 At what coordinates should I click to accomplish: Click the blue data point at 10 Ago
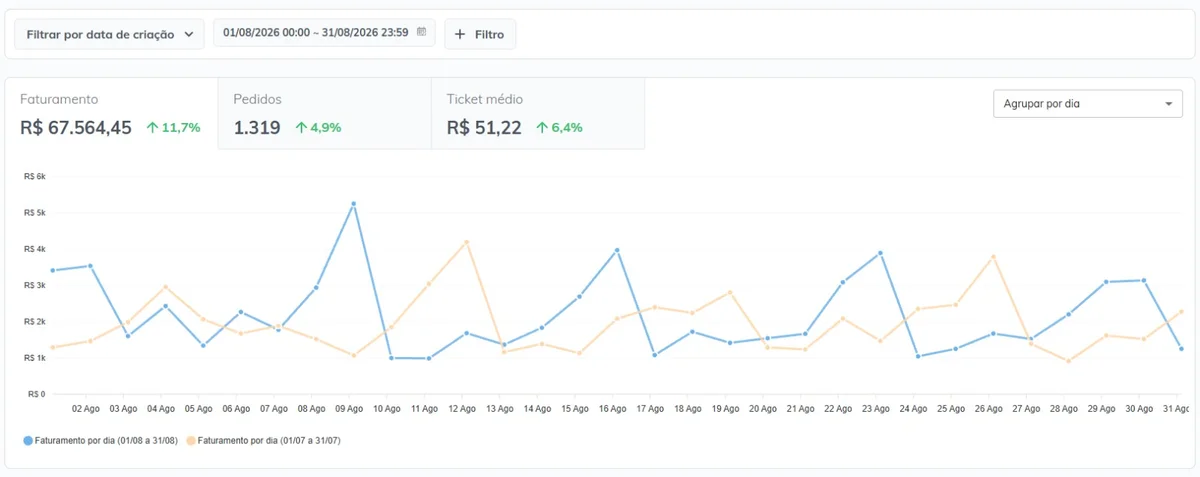tap(391, 358)
